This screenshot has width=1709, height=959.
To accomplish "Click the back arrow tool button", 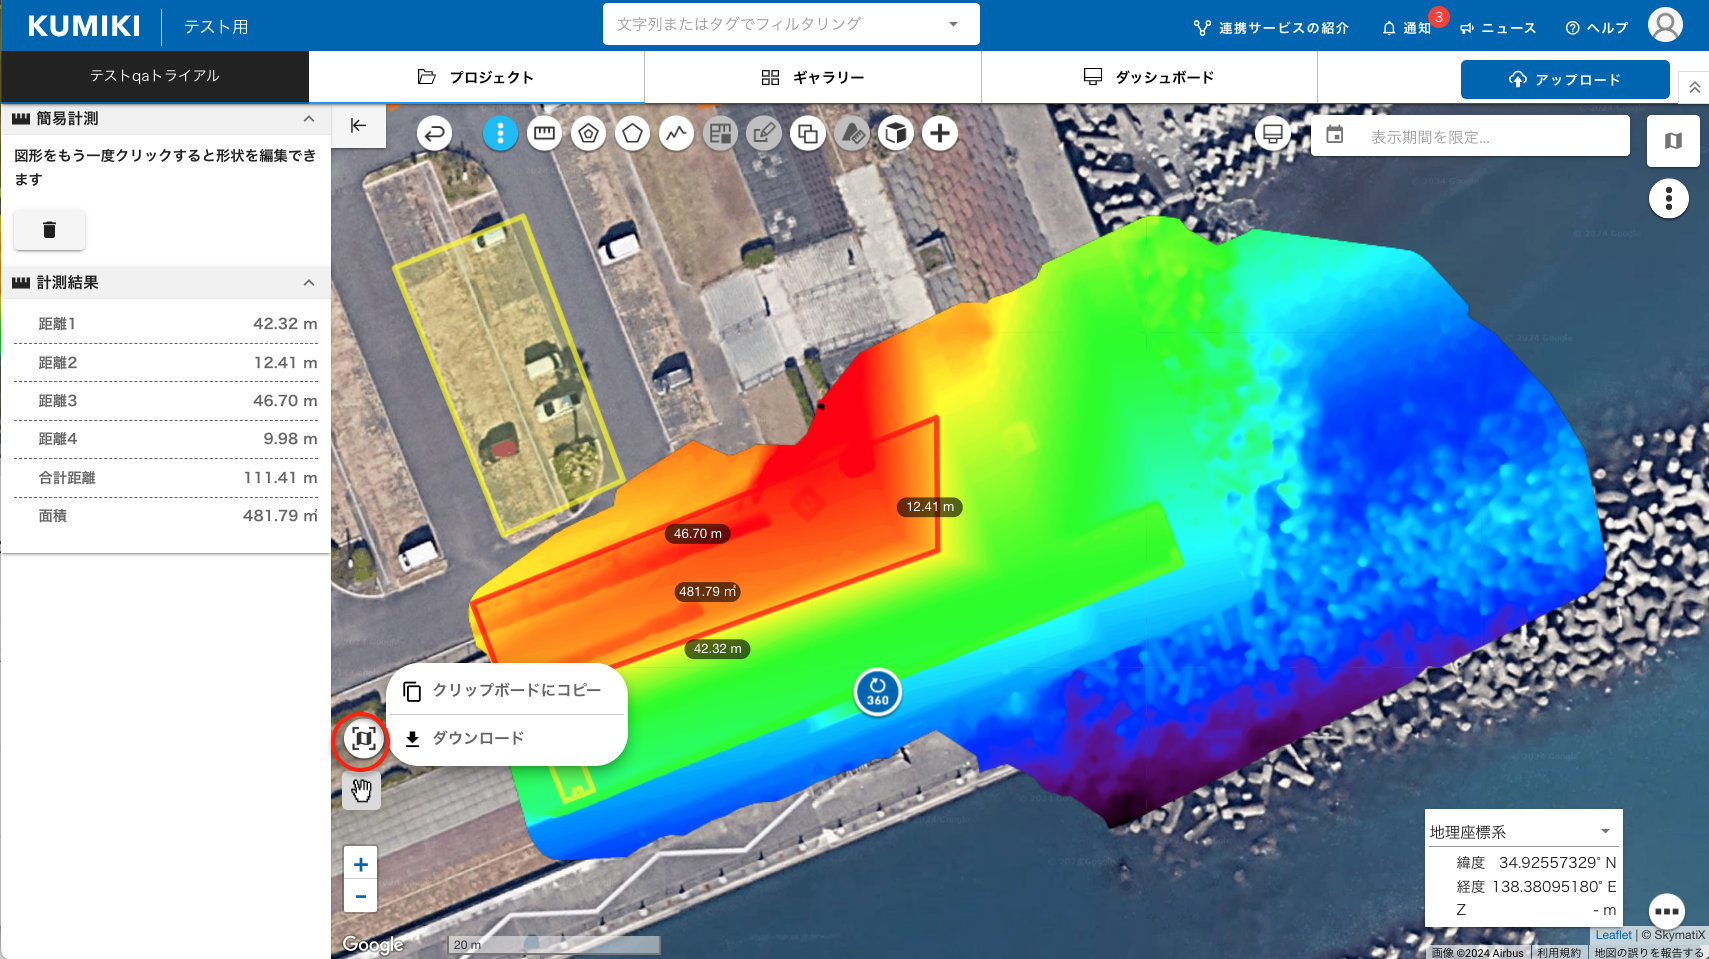I will [x=434, y=133].
